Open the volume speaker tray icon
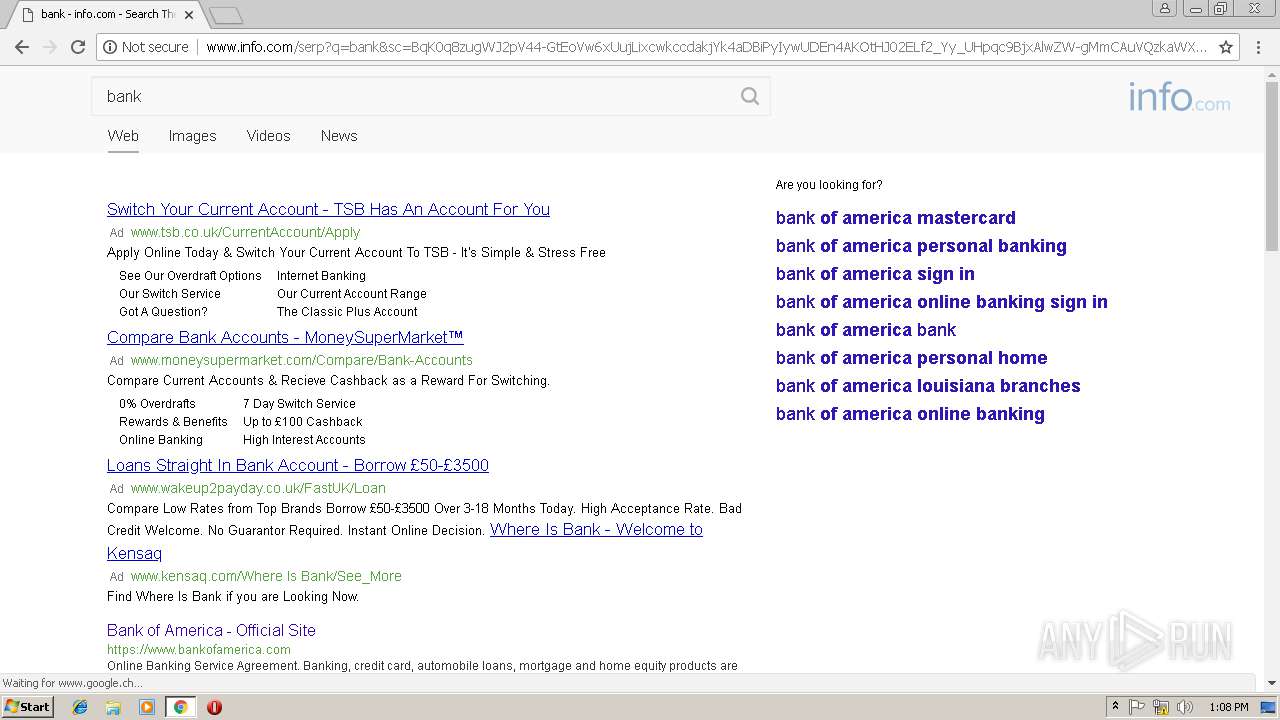 pyautogui.click(x=1185, y=707)
